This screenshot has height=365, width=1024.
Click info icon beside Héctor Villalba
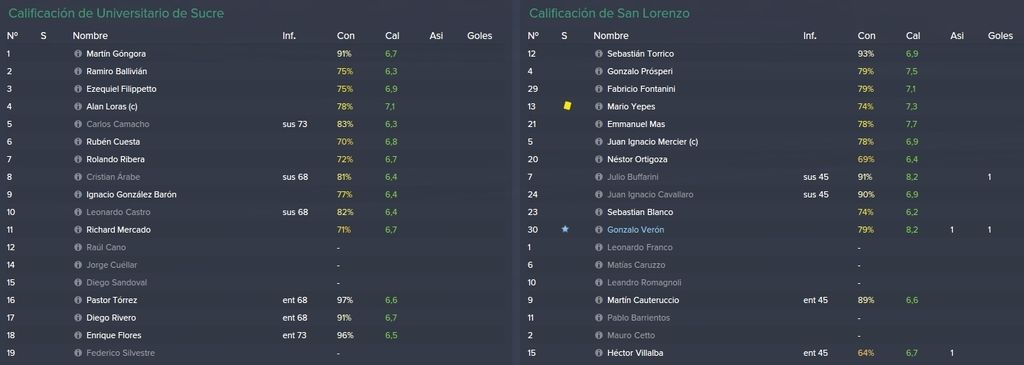click(599, 353)
